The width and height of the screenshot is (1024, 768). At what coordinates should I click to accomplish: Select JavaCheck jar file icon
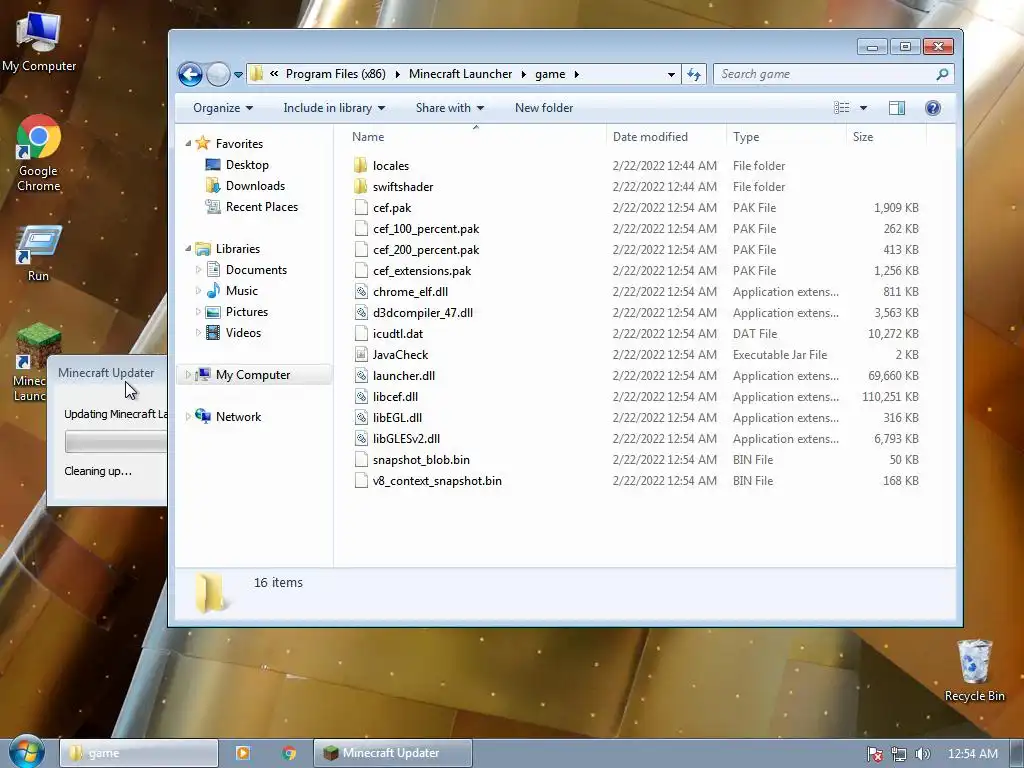click(x=360, y=355)
